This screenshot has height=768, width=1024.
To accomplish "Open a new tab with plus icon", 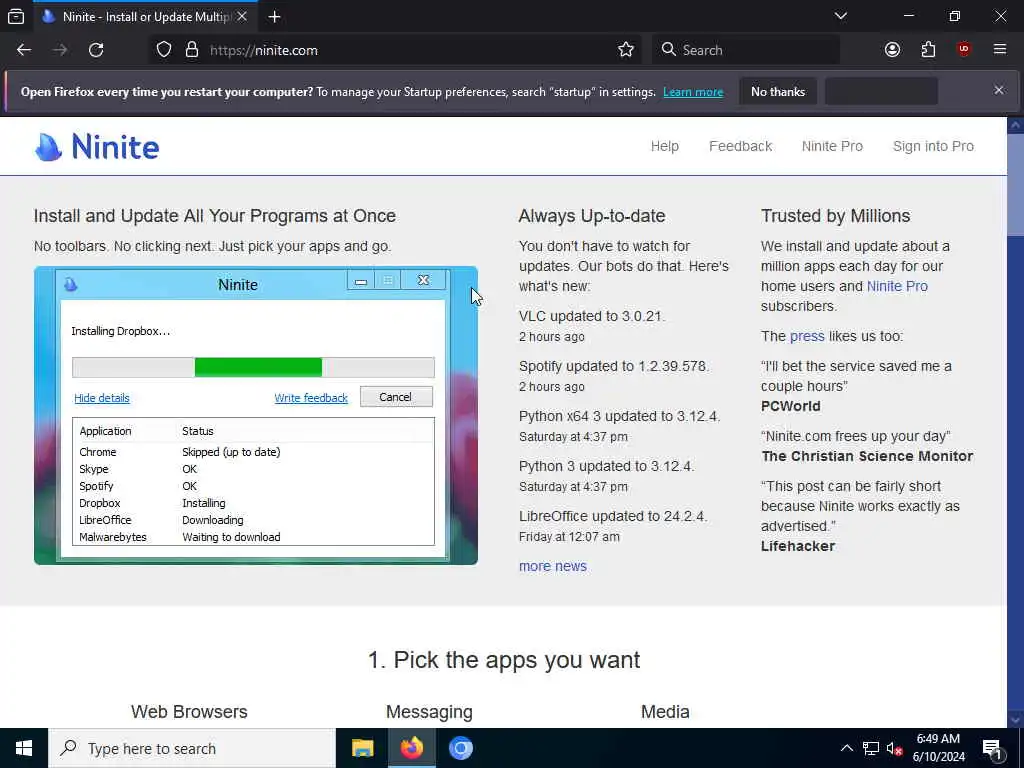I will [x=274, y=16].
